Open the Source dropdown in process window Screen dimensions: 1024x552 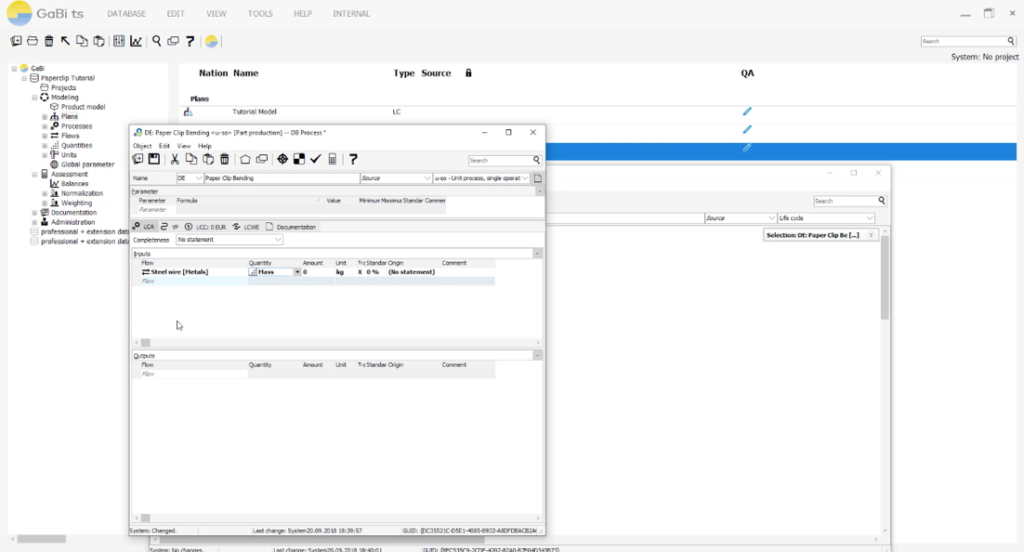(x=427, y=178)
